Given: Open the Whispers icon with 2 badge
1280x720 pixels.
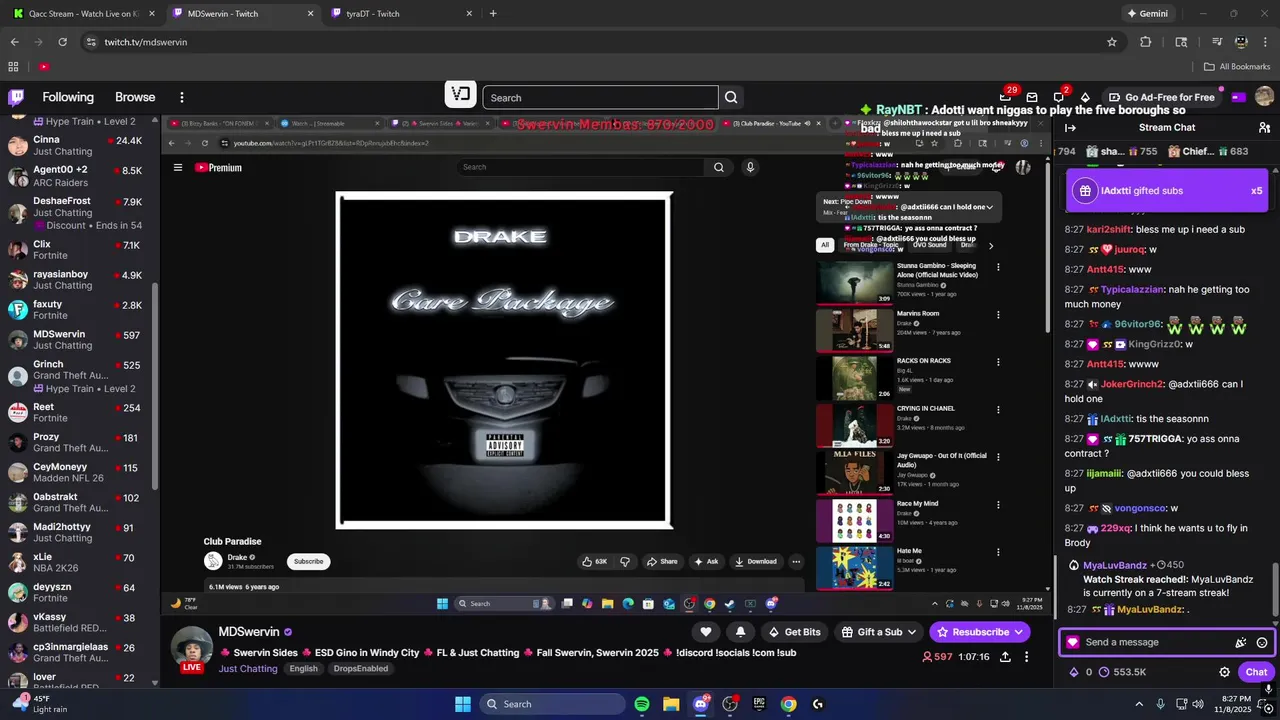Looking at the screenshot, I should [1060, 97].
